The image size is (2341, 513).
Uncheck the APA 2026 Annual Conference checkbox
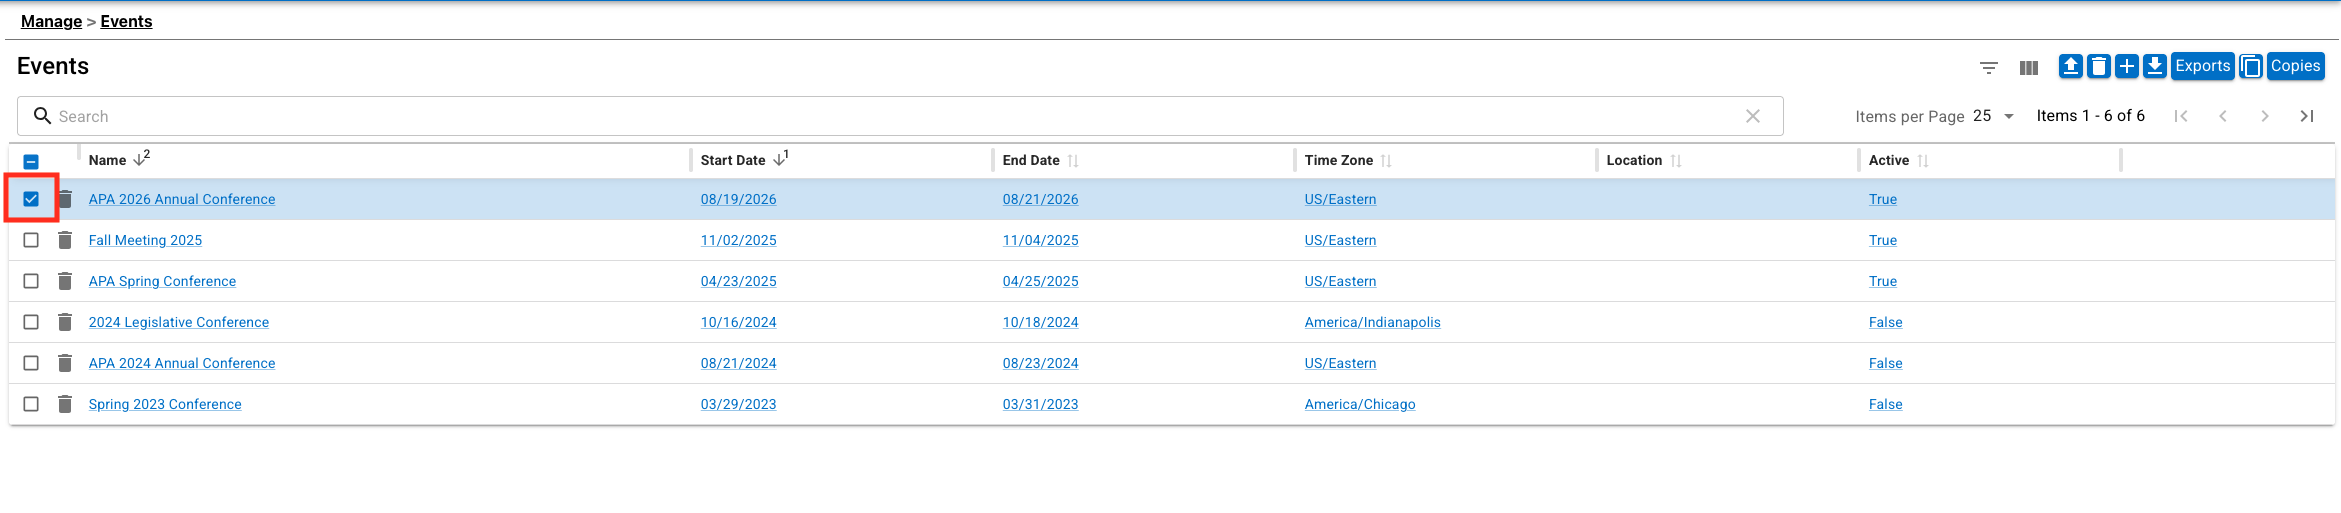(31, 199)
